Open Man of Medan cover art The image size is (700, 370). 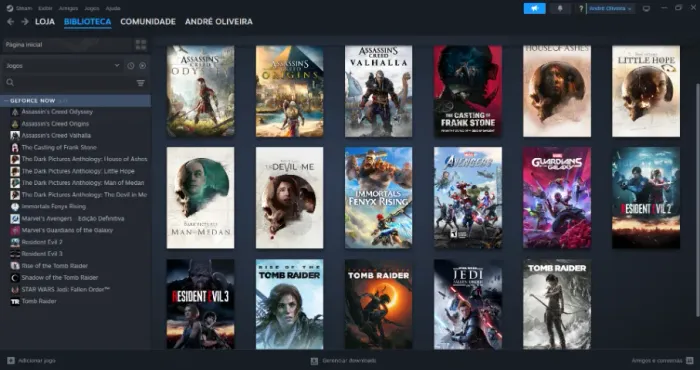click(x=200, y=198)
